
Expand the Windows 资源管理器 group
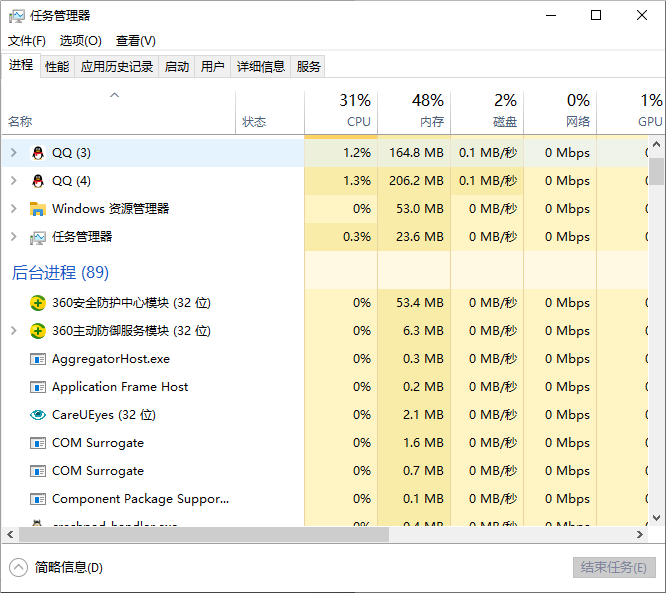[x=14, y=209]
